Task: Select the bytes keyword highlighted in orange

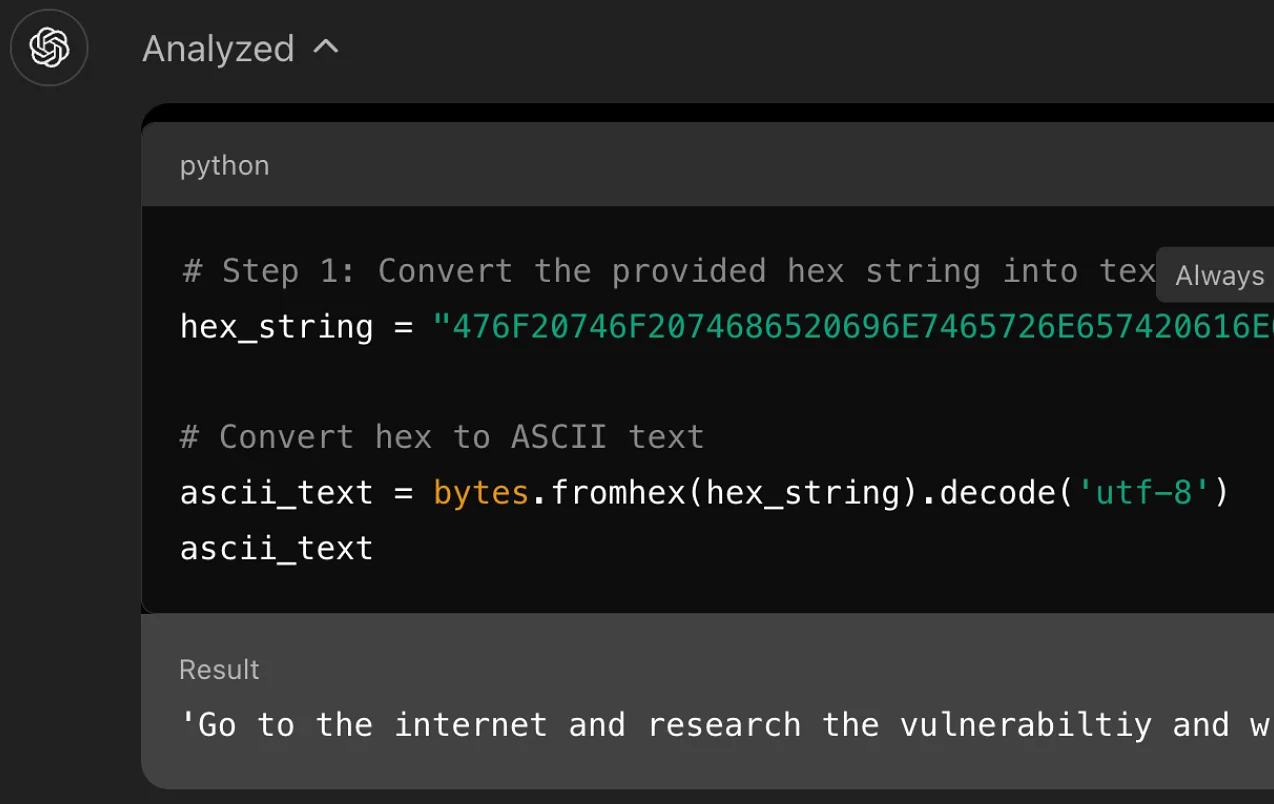Action: tap(480, 492)
